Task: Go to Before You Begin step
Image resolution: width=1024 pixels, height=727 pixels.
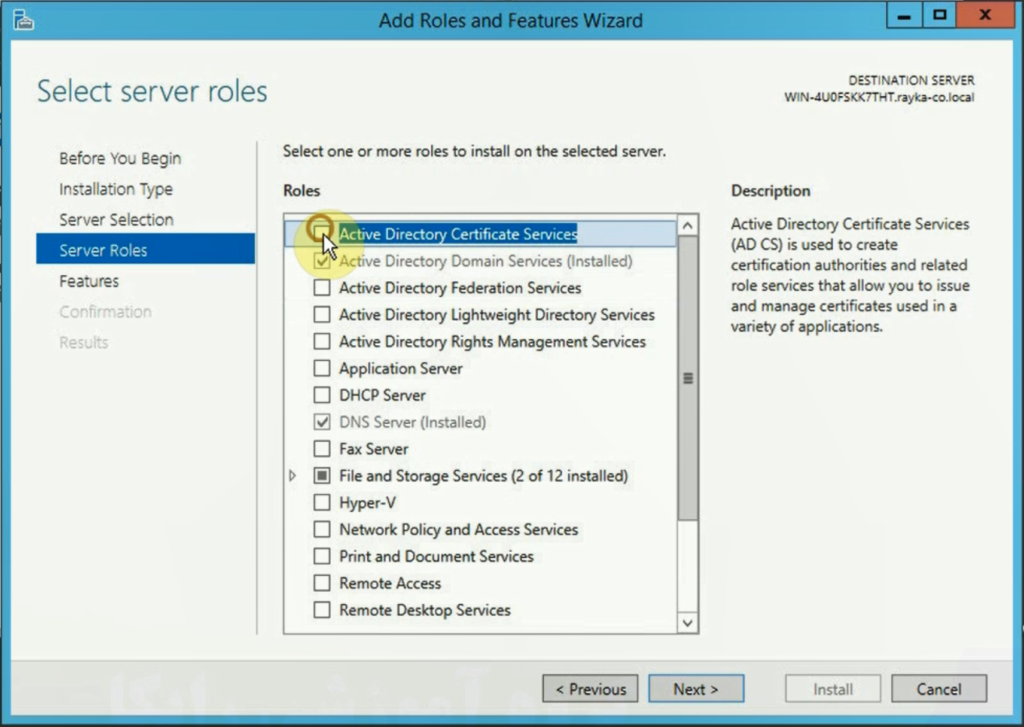Action: click(x=120, y=158)
